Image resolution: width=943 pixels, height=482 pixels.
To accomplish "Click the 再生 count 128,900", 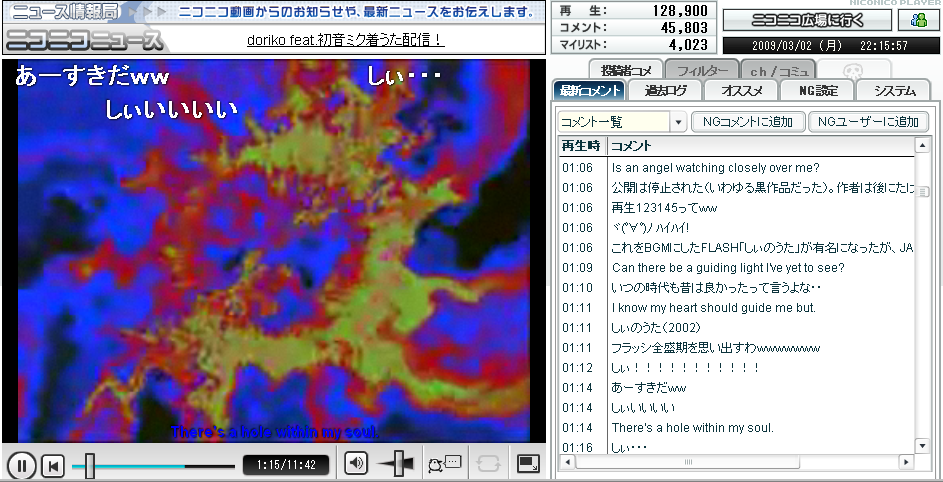I will coord(680,11).
